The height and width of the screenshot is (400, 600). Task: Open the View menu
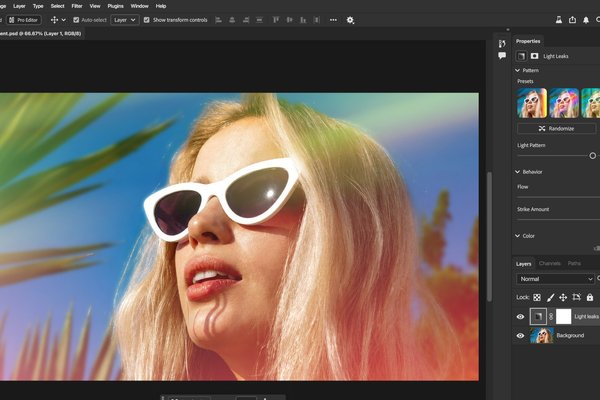coord(95,6)
